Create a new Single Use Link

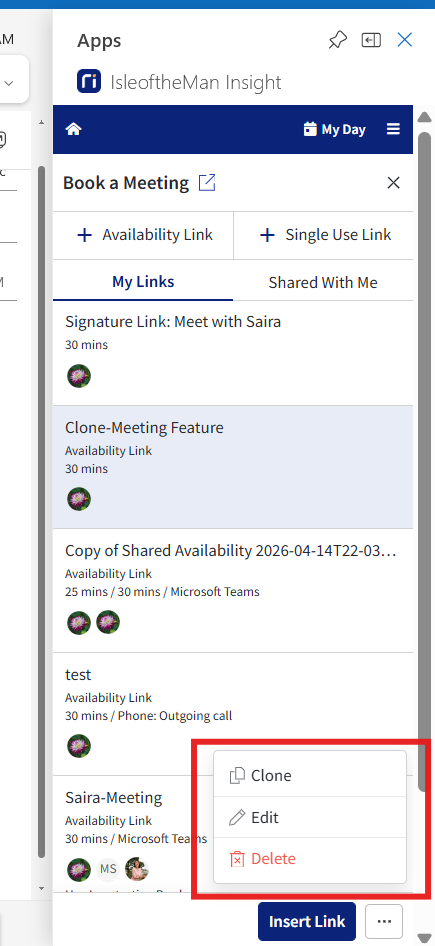[x=323, y=235]
